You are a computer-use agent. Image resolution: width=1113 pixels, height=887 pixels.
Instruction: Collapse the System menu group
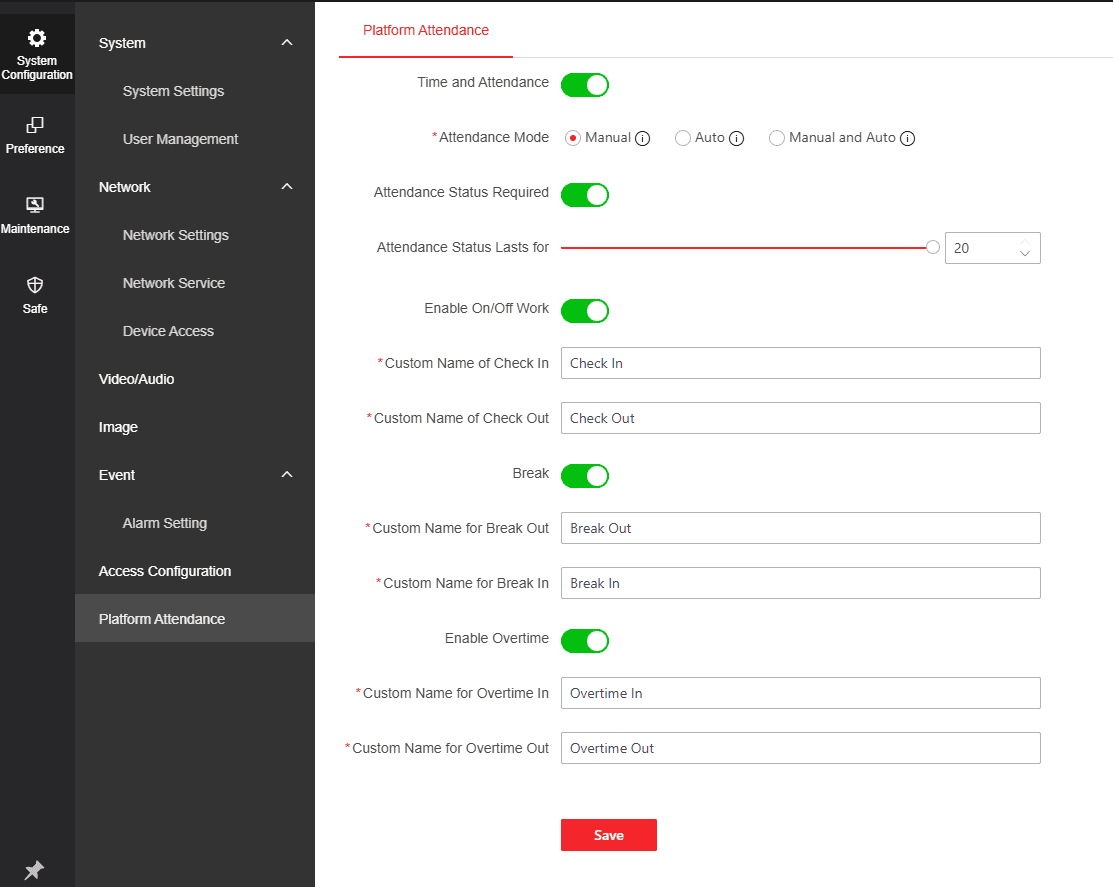coord(287,43)
